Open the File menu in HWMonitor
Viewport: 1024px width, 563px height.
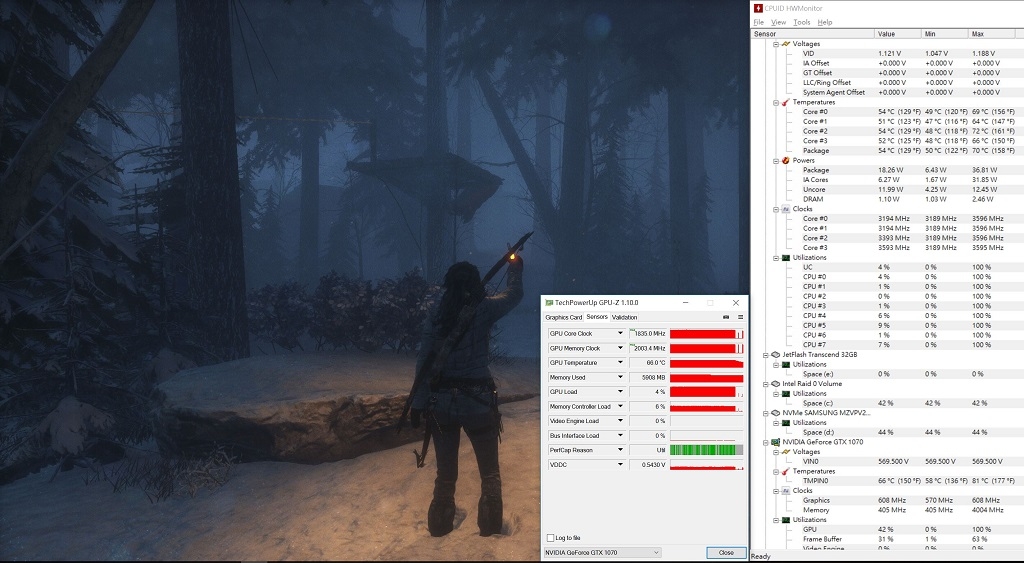coord(758,22)
